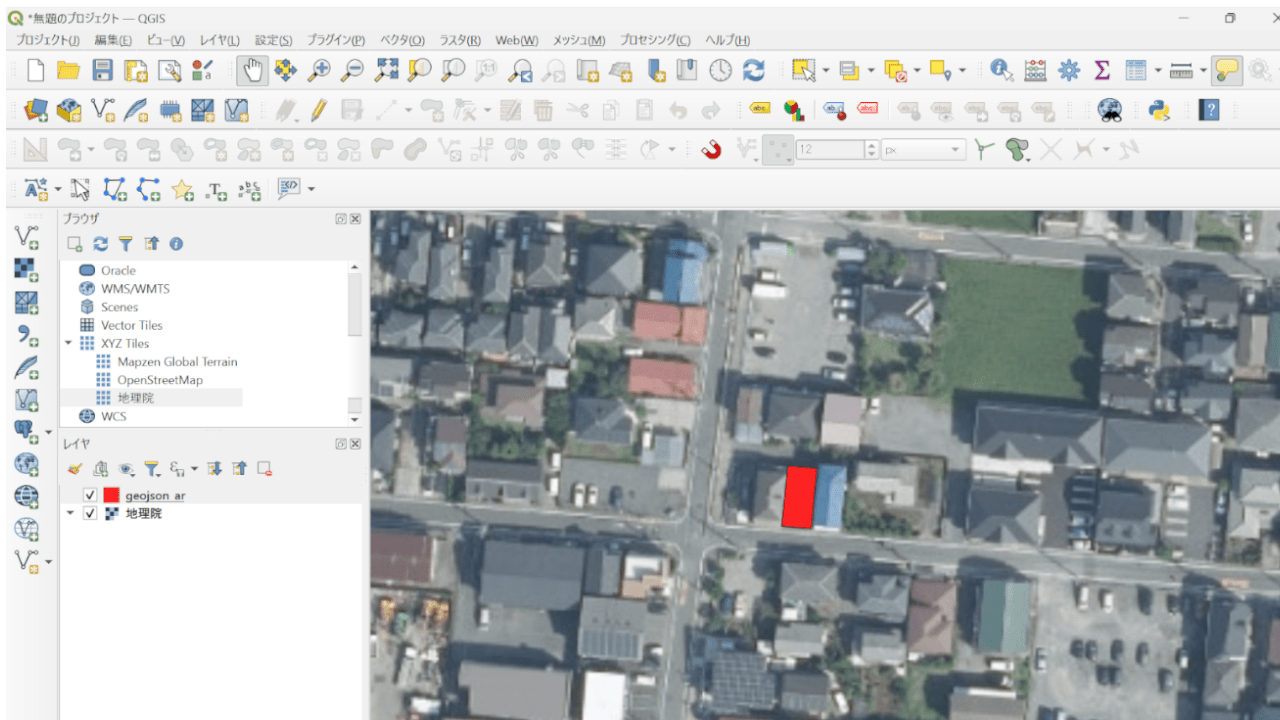
Task: Open the Python console
Action: click(1159, 110)
